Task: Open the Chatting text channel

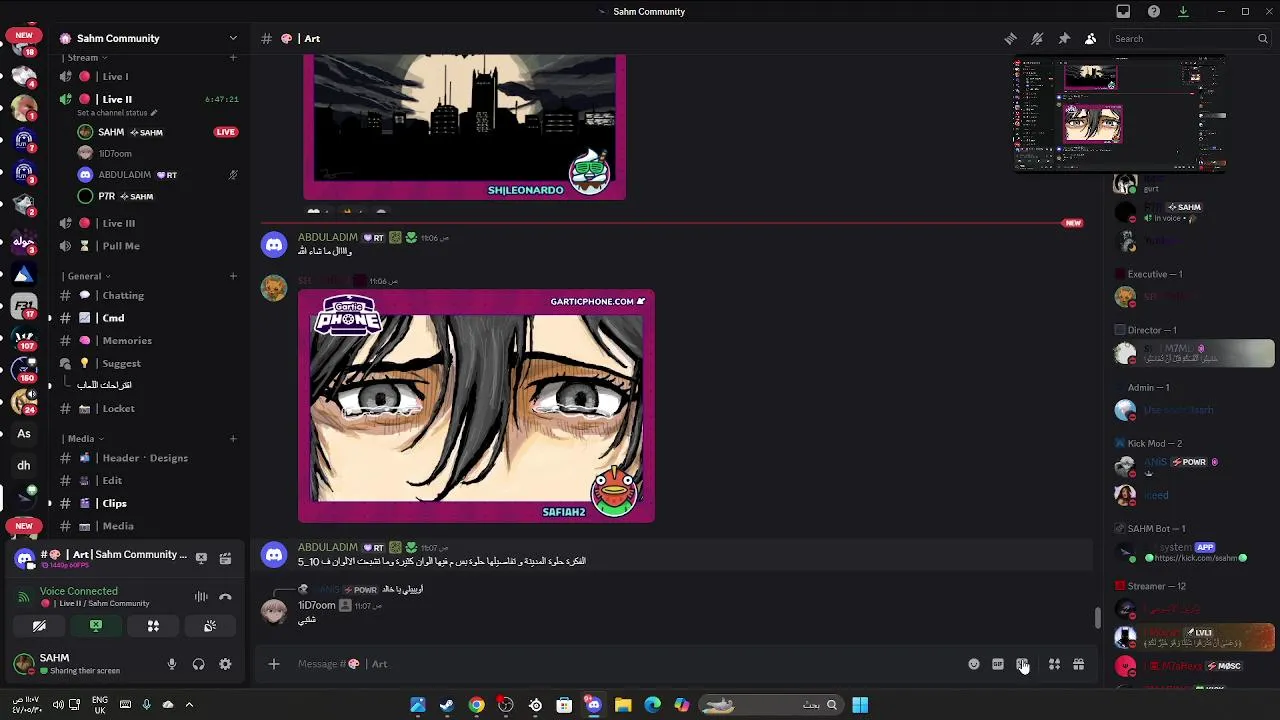Action: [x=150, y=296]
